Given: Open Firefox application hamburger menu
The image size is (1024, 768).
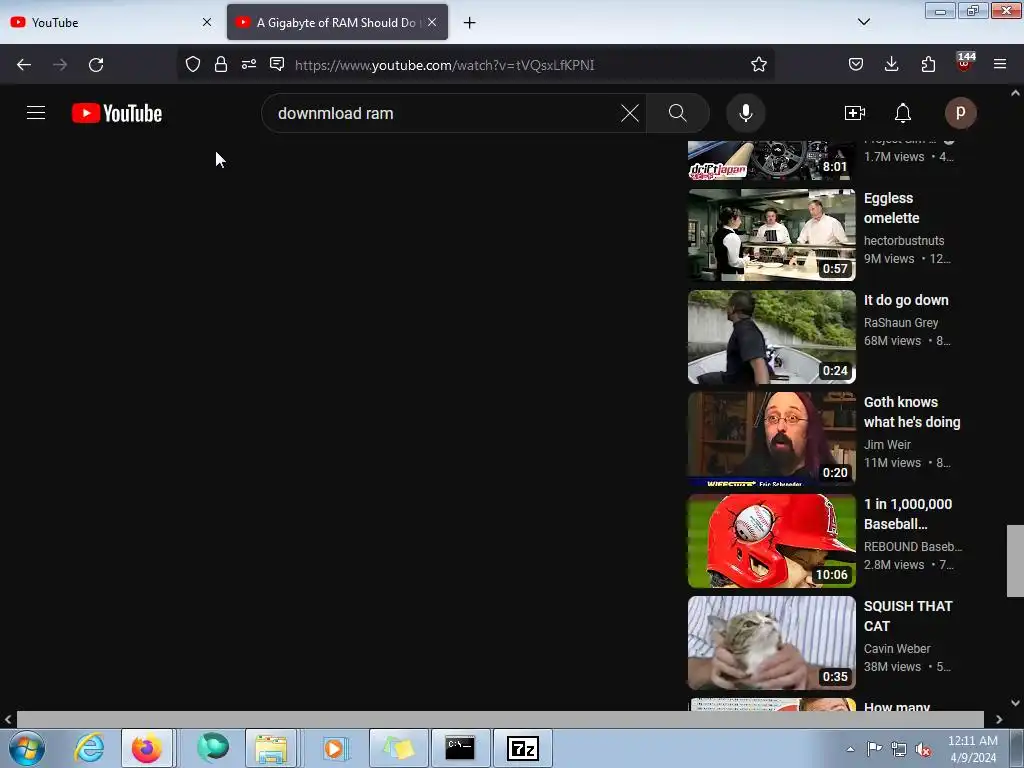Looking at the screenshot, I should (1000, 64).
